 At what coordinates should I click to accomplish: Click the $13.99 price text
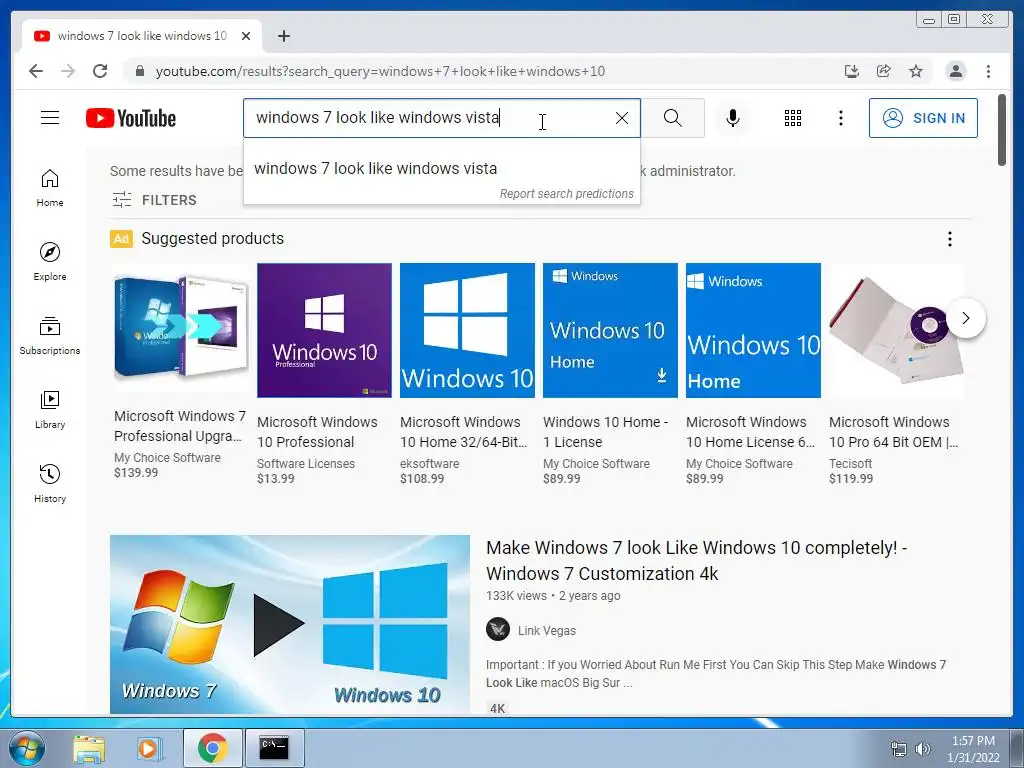[x=276, y=479]
